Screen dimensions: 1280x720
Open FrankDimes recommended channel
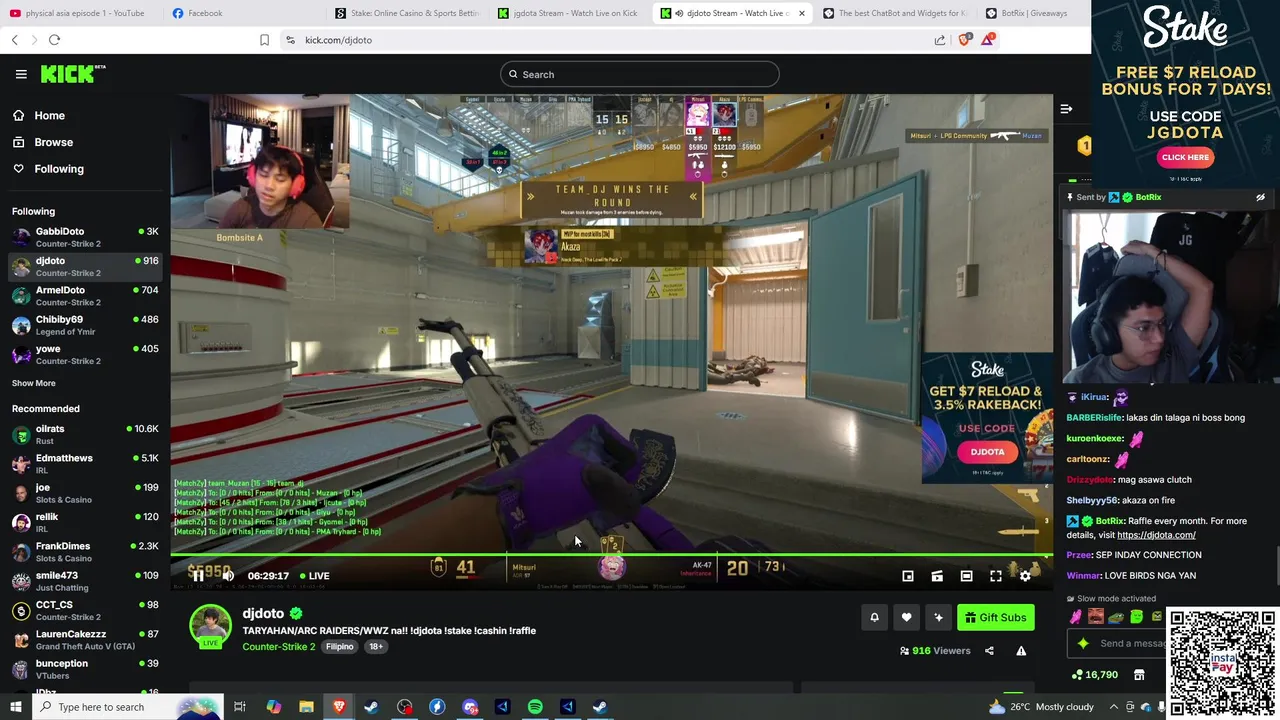(85, 551)
